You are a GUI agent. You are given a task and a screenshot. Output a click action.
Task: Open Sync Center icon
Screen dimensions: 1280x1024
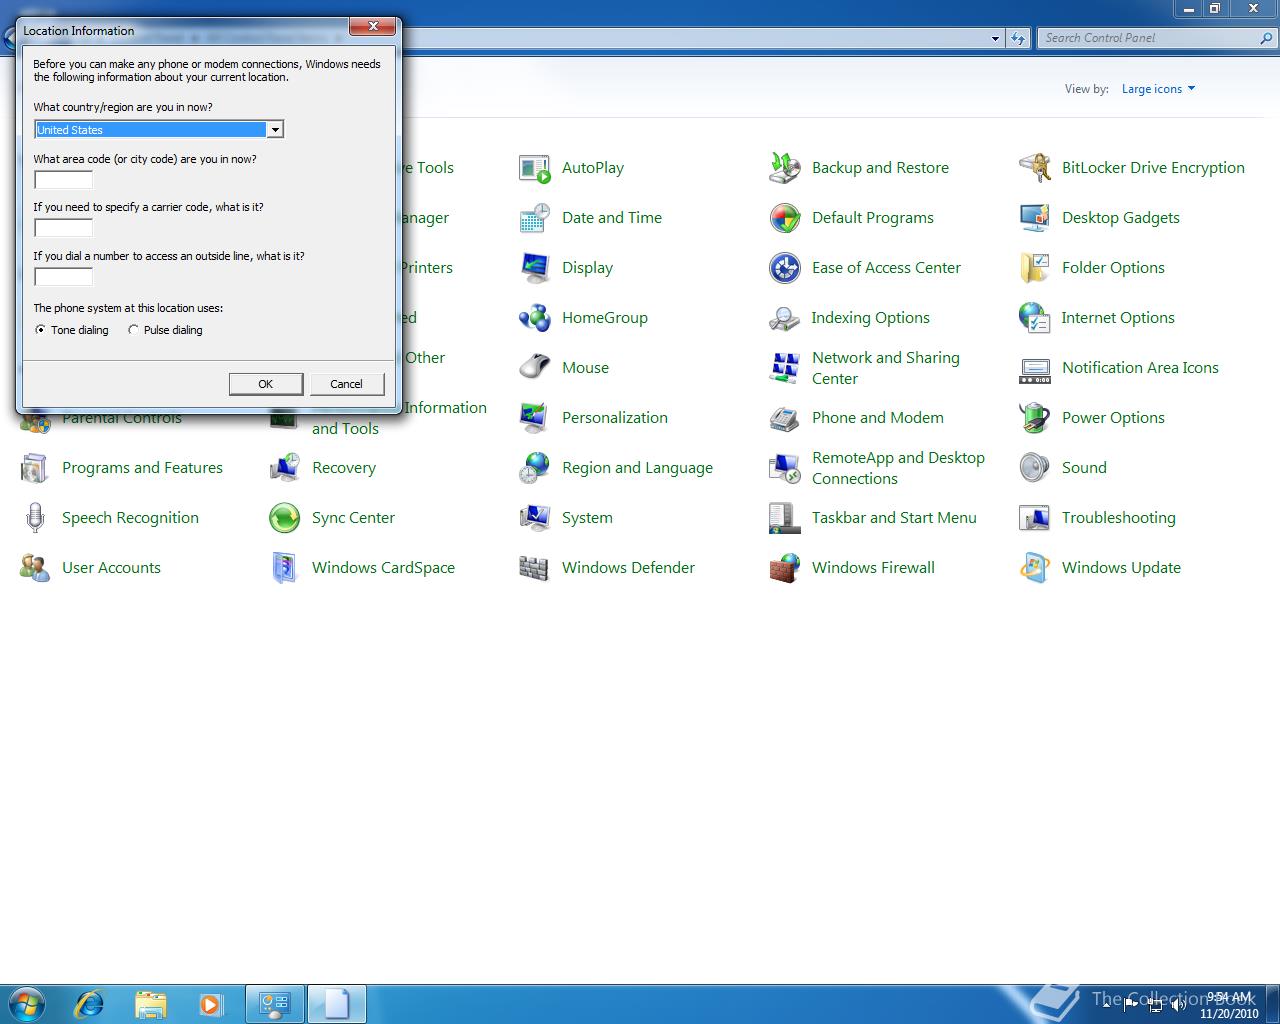tap(285, 518)
